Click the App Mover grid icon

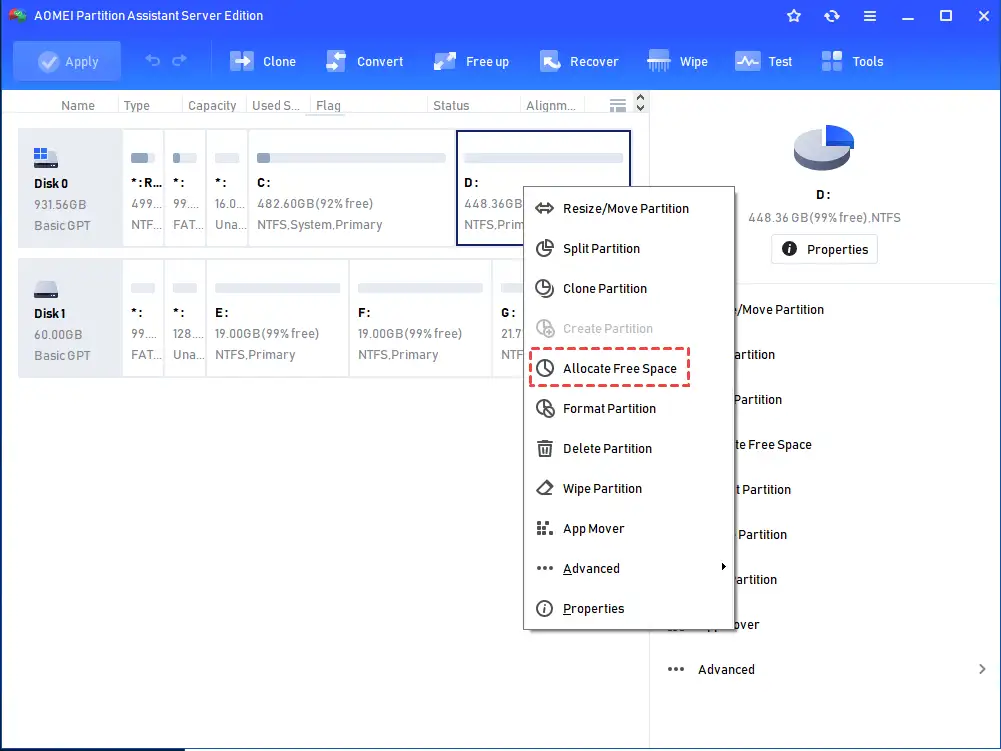pyautogui.click(x=545, y=529)
